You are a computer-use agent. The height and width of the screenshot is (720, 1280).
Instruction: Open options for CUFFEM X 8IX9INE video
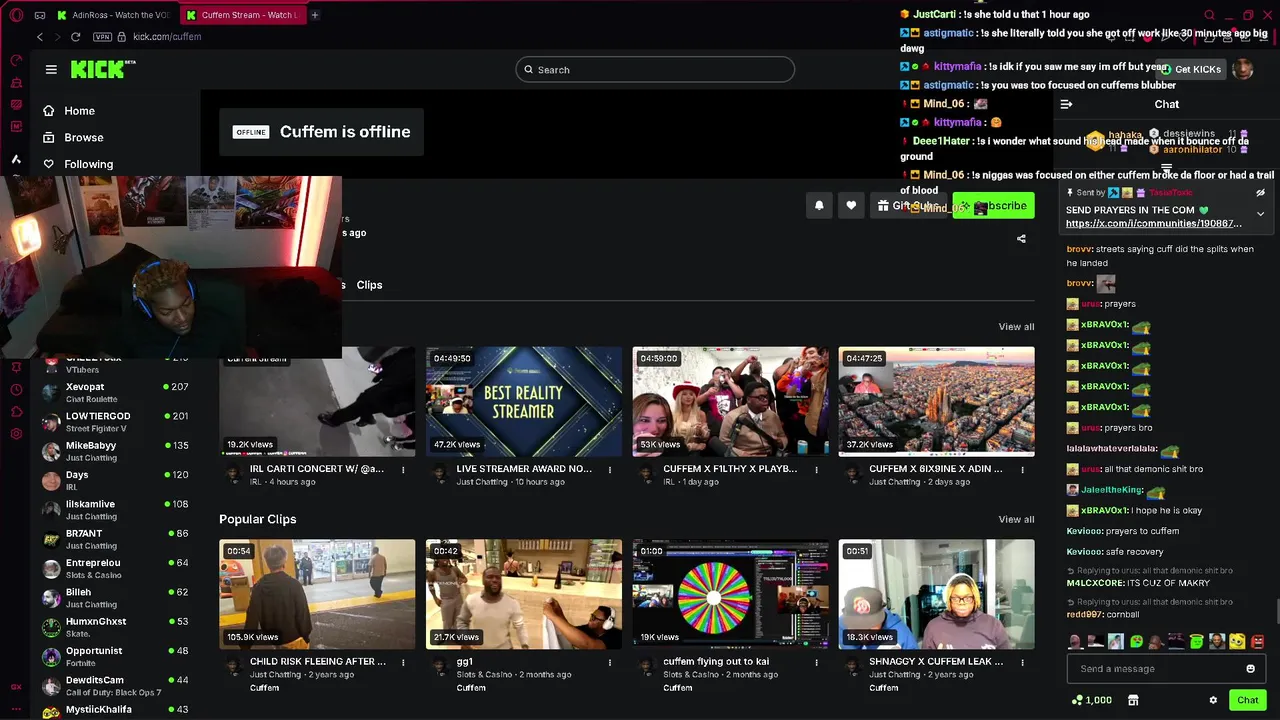click(x=1022, y=469)
